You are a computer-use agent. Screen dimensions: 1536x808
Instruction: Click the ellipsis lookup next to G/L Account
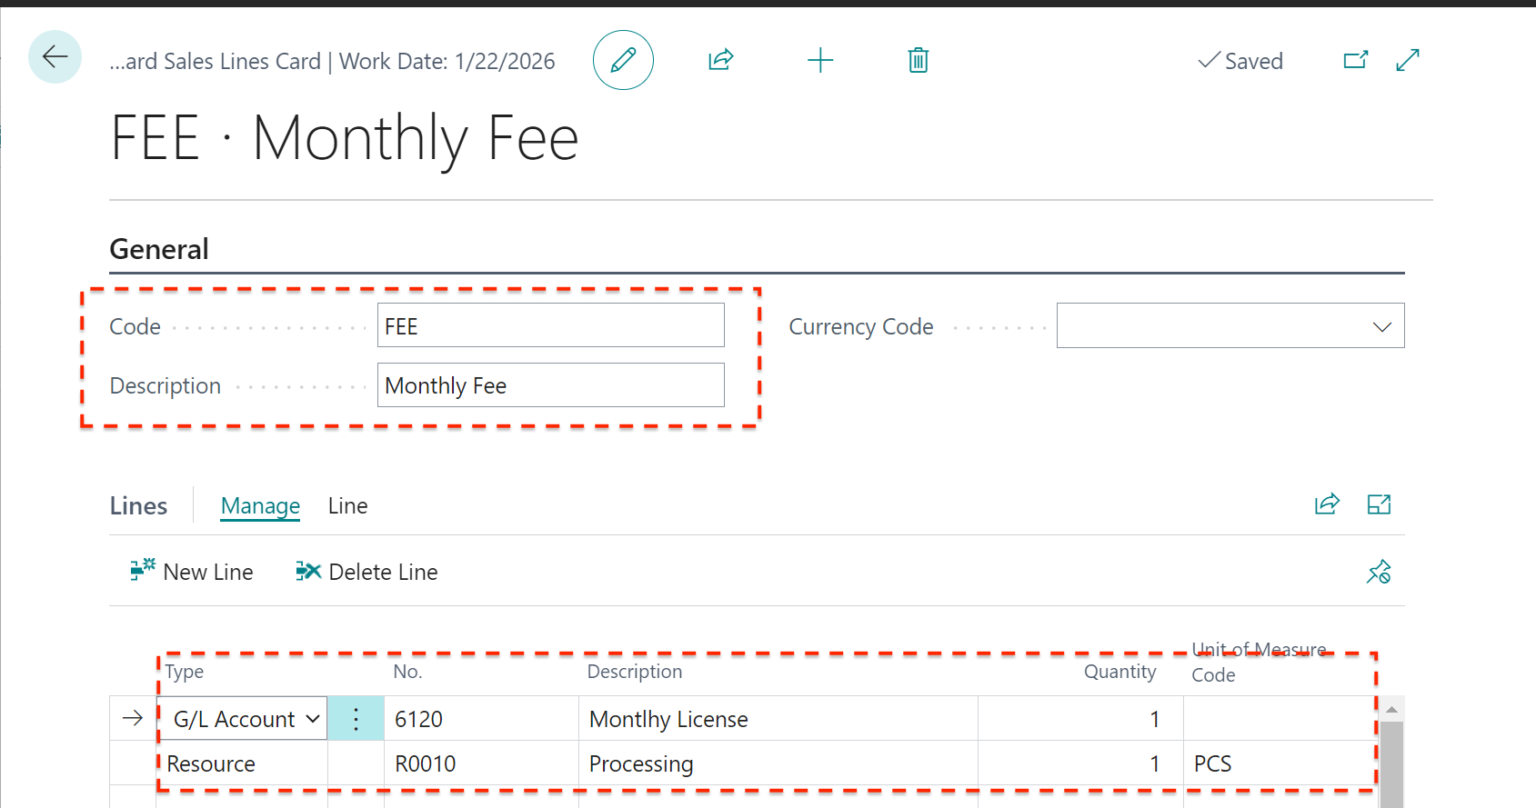355,718
